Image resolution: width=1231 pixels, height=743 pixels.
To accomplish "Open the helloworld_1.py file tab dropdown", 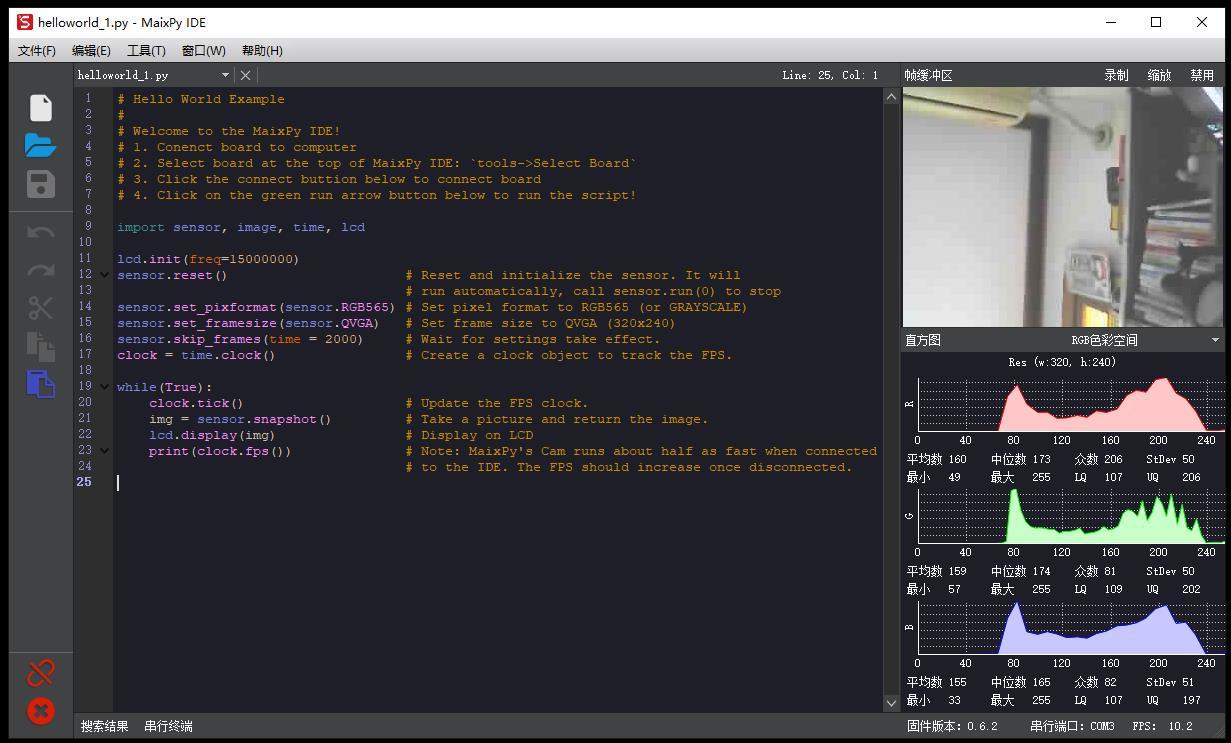I will click(225, 75).
